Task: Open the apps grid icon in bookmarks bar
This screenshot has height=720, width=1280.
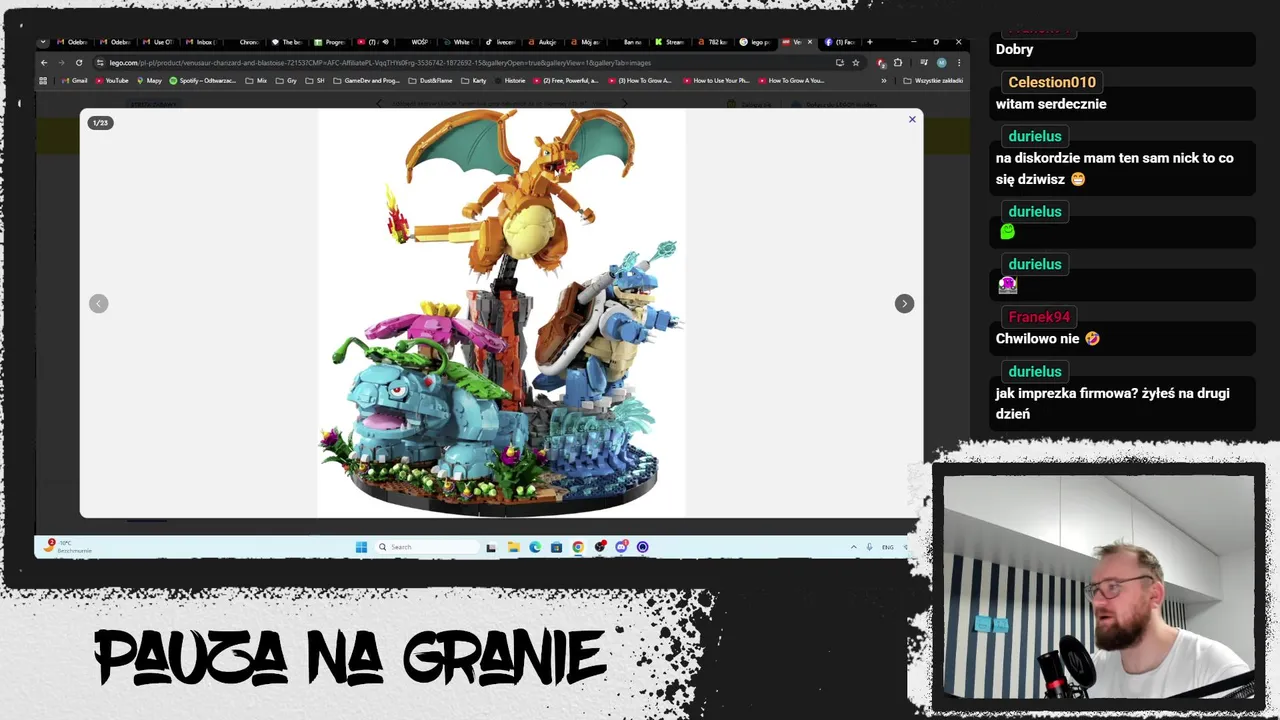Action: point(43,81)
